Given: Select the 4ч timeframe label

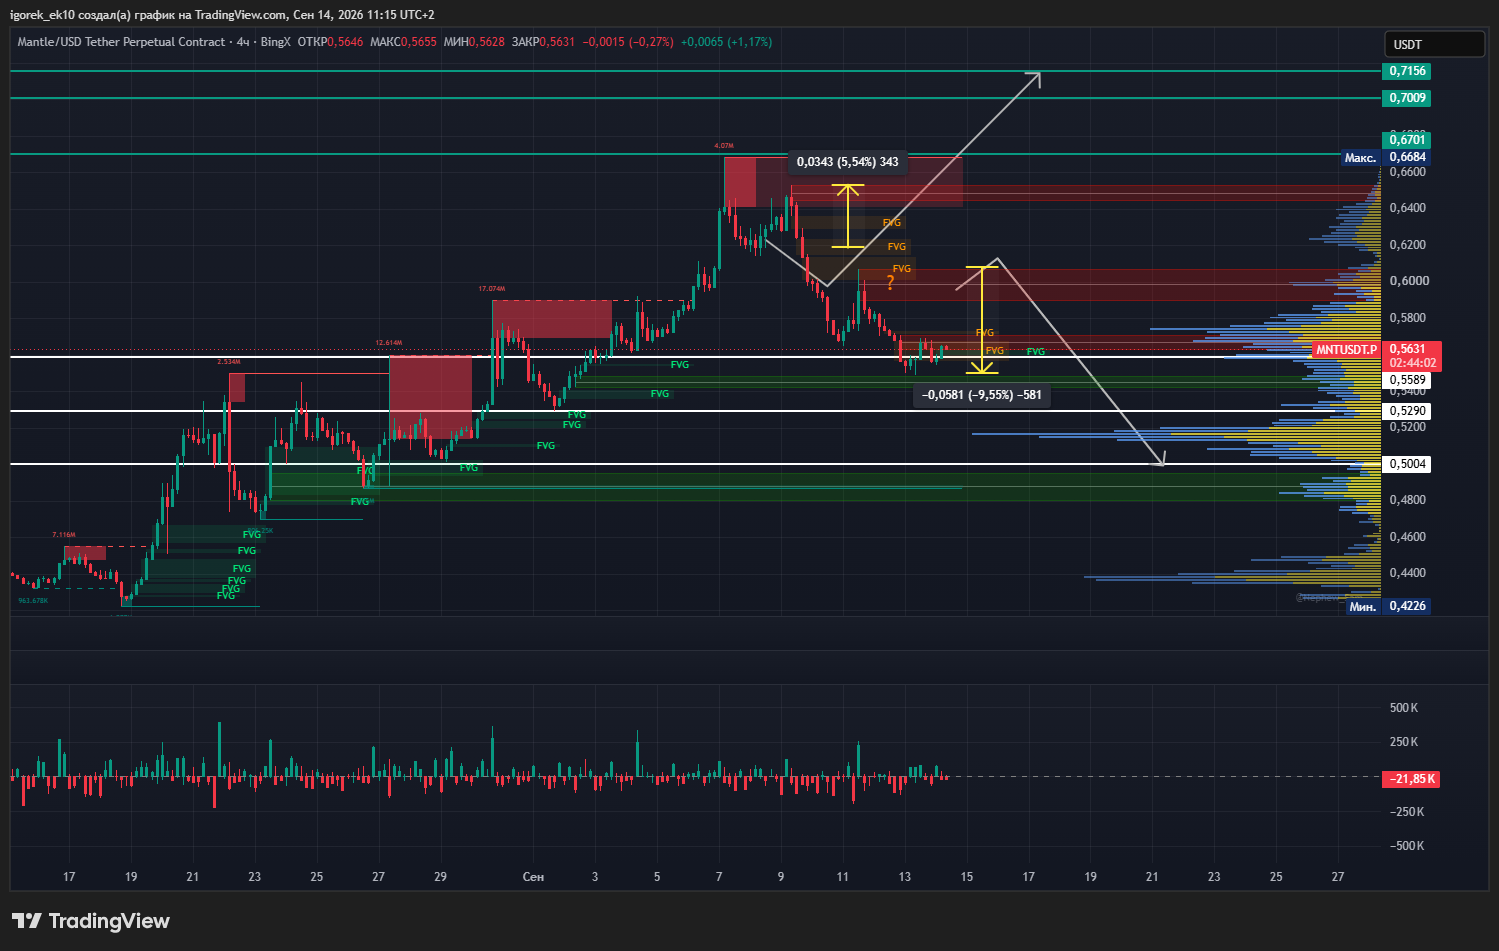Looking at the screenshot, I should point(243,42).
